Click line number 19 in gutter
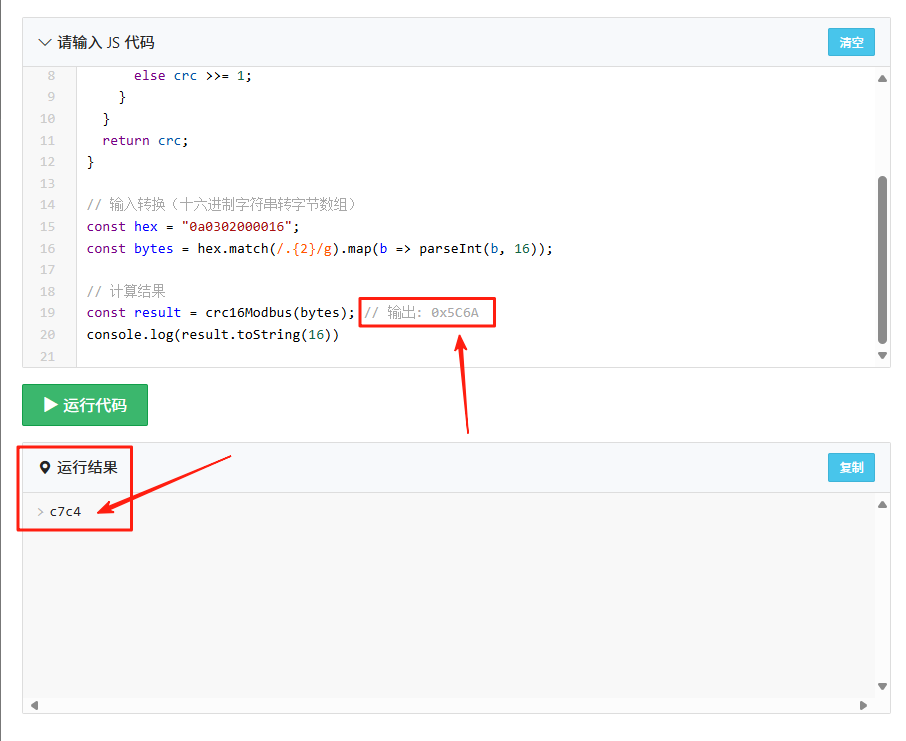This screenshot has height=741, width=906. coord(47,313)
